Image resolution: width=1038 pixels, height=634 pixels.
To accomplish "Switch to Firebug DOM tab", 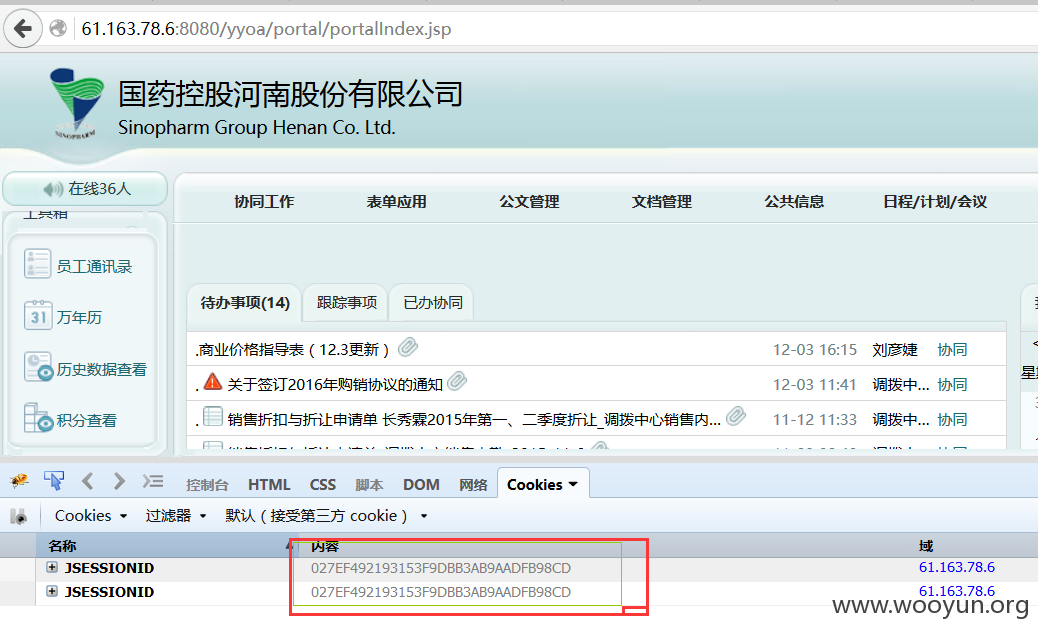I will [x=421, y=485].
